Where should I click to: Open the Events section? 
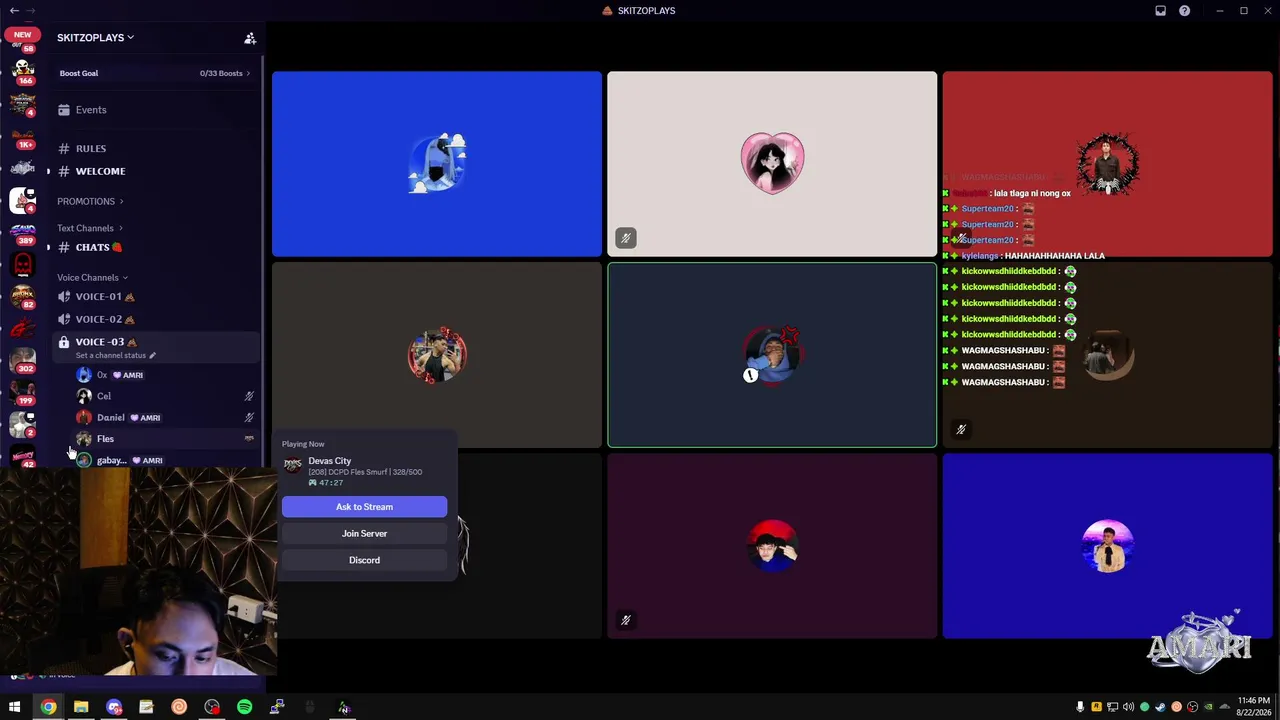[x=155, y=110]
